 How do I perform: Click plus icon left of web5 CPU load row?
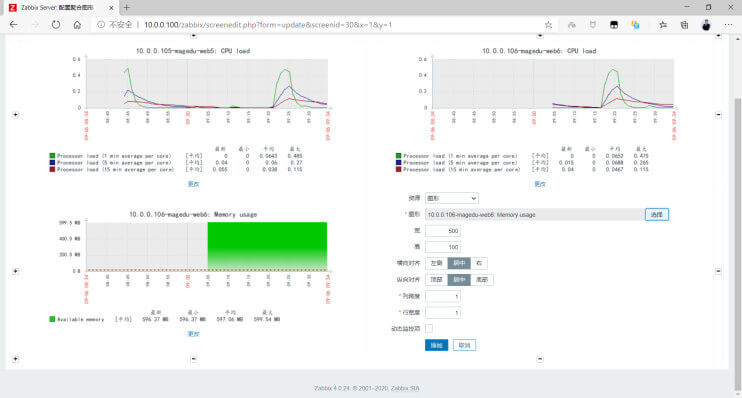point(16,115)
